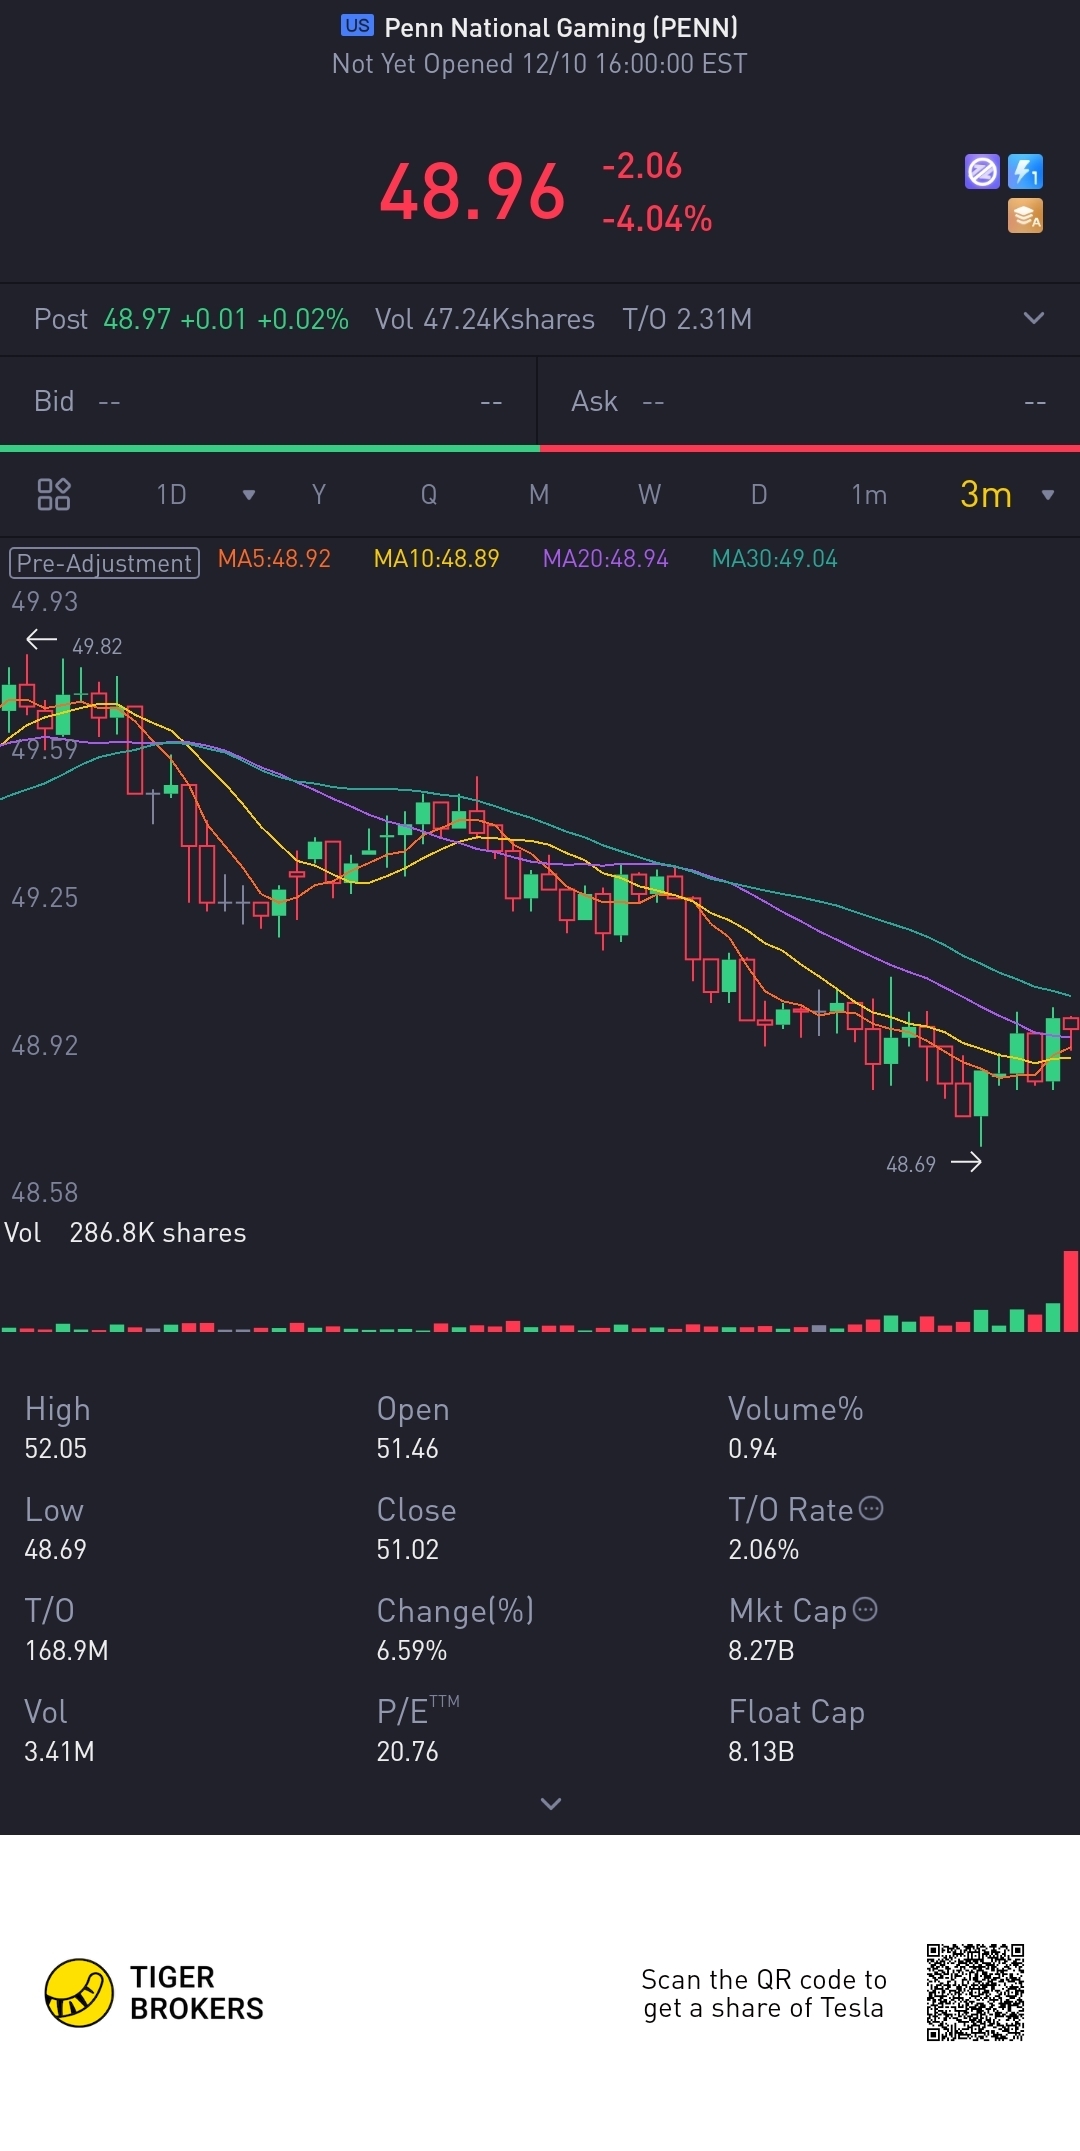The width and height of the screenshot is (1080, 2151).
Task: Tap the Mkt Cap info icon
Action: click(865, 1609)
